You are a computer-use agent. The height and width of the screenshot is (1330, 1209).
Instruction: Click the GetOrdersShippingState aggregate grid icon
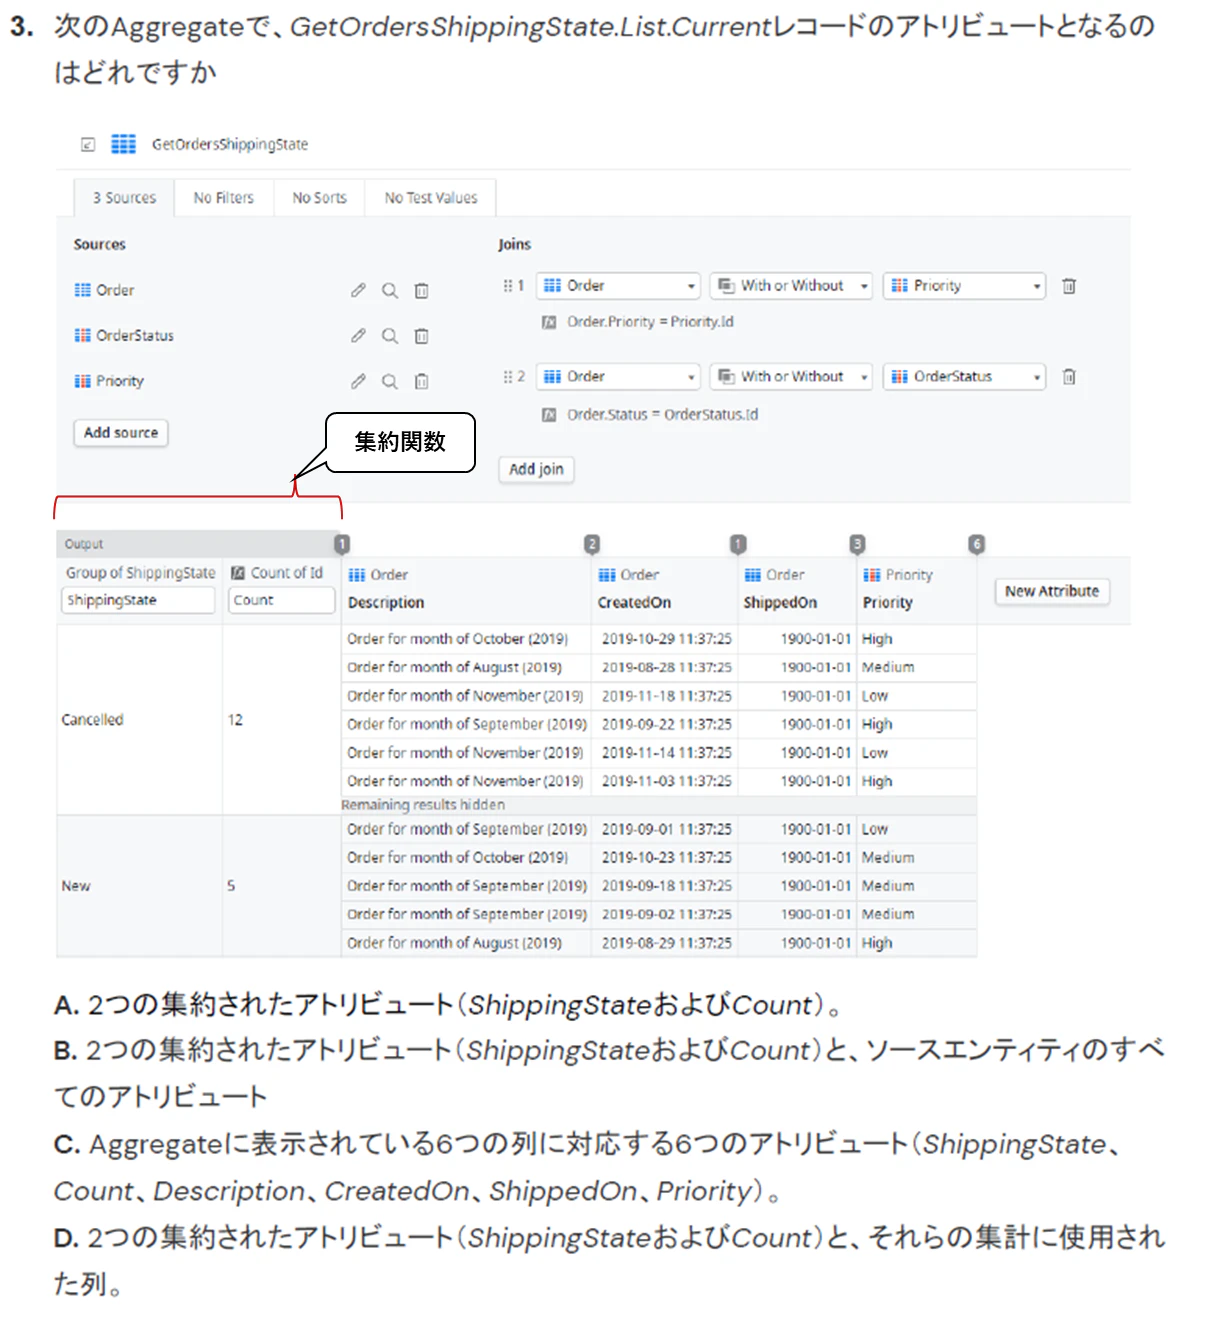point(123,144)
